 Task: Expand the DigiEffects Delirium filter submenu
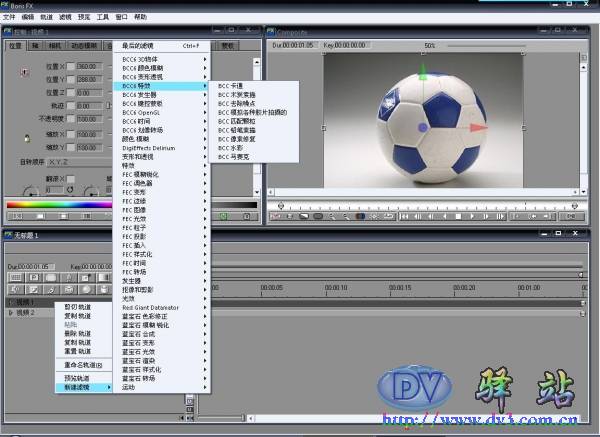pyautogui.click(x=161, y=148)
